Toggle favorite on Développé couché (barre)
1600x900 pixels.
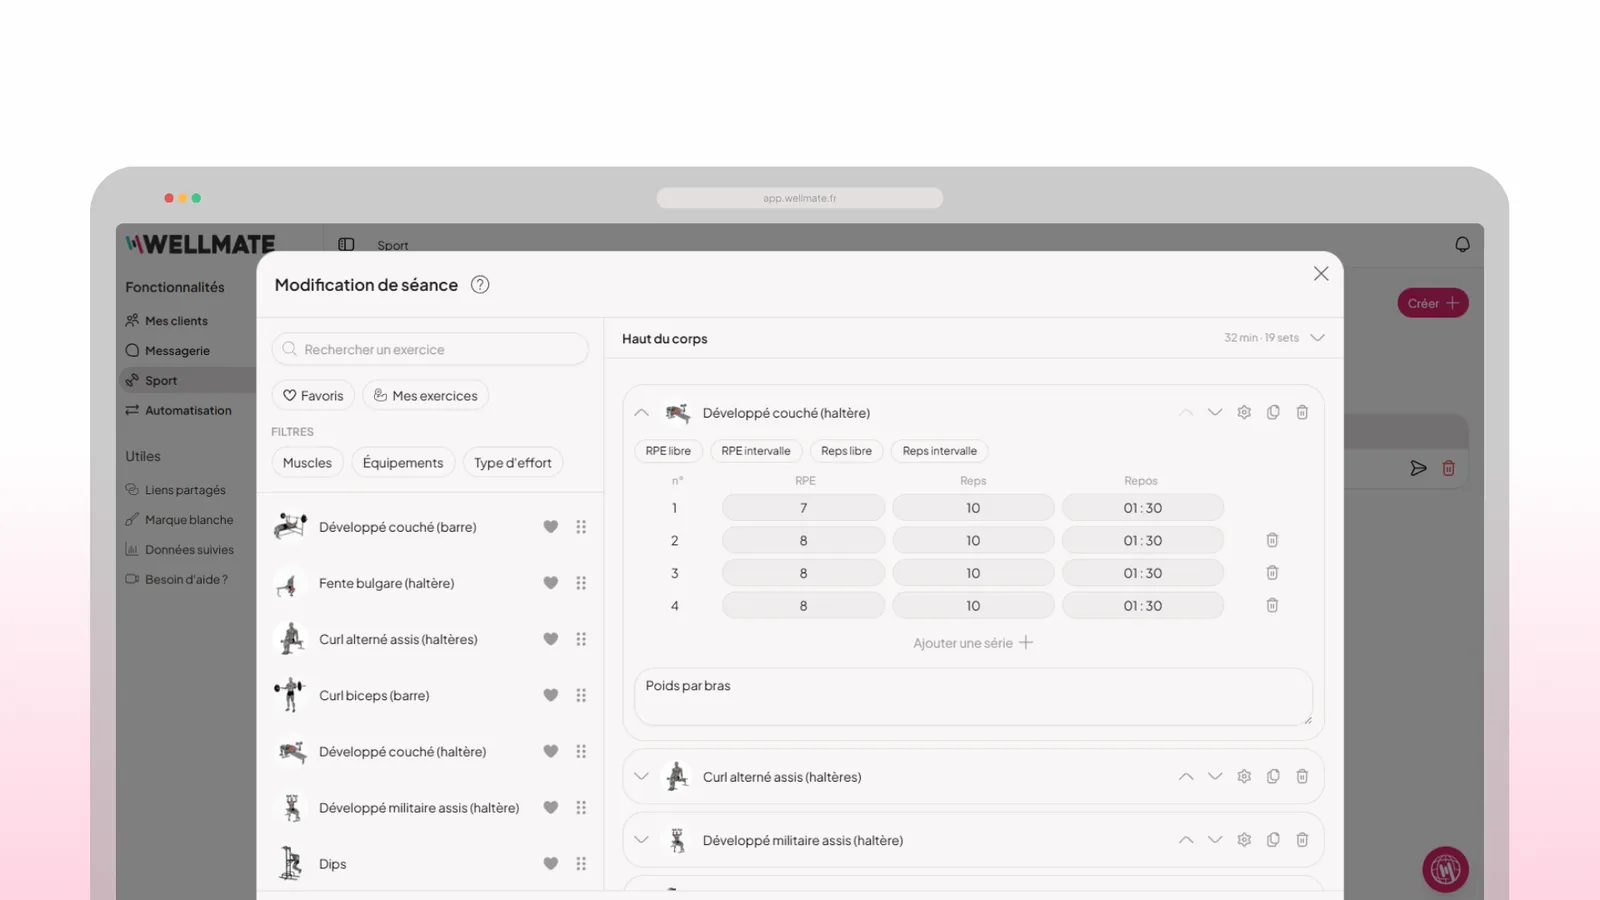click(551, 527)
